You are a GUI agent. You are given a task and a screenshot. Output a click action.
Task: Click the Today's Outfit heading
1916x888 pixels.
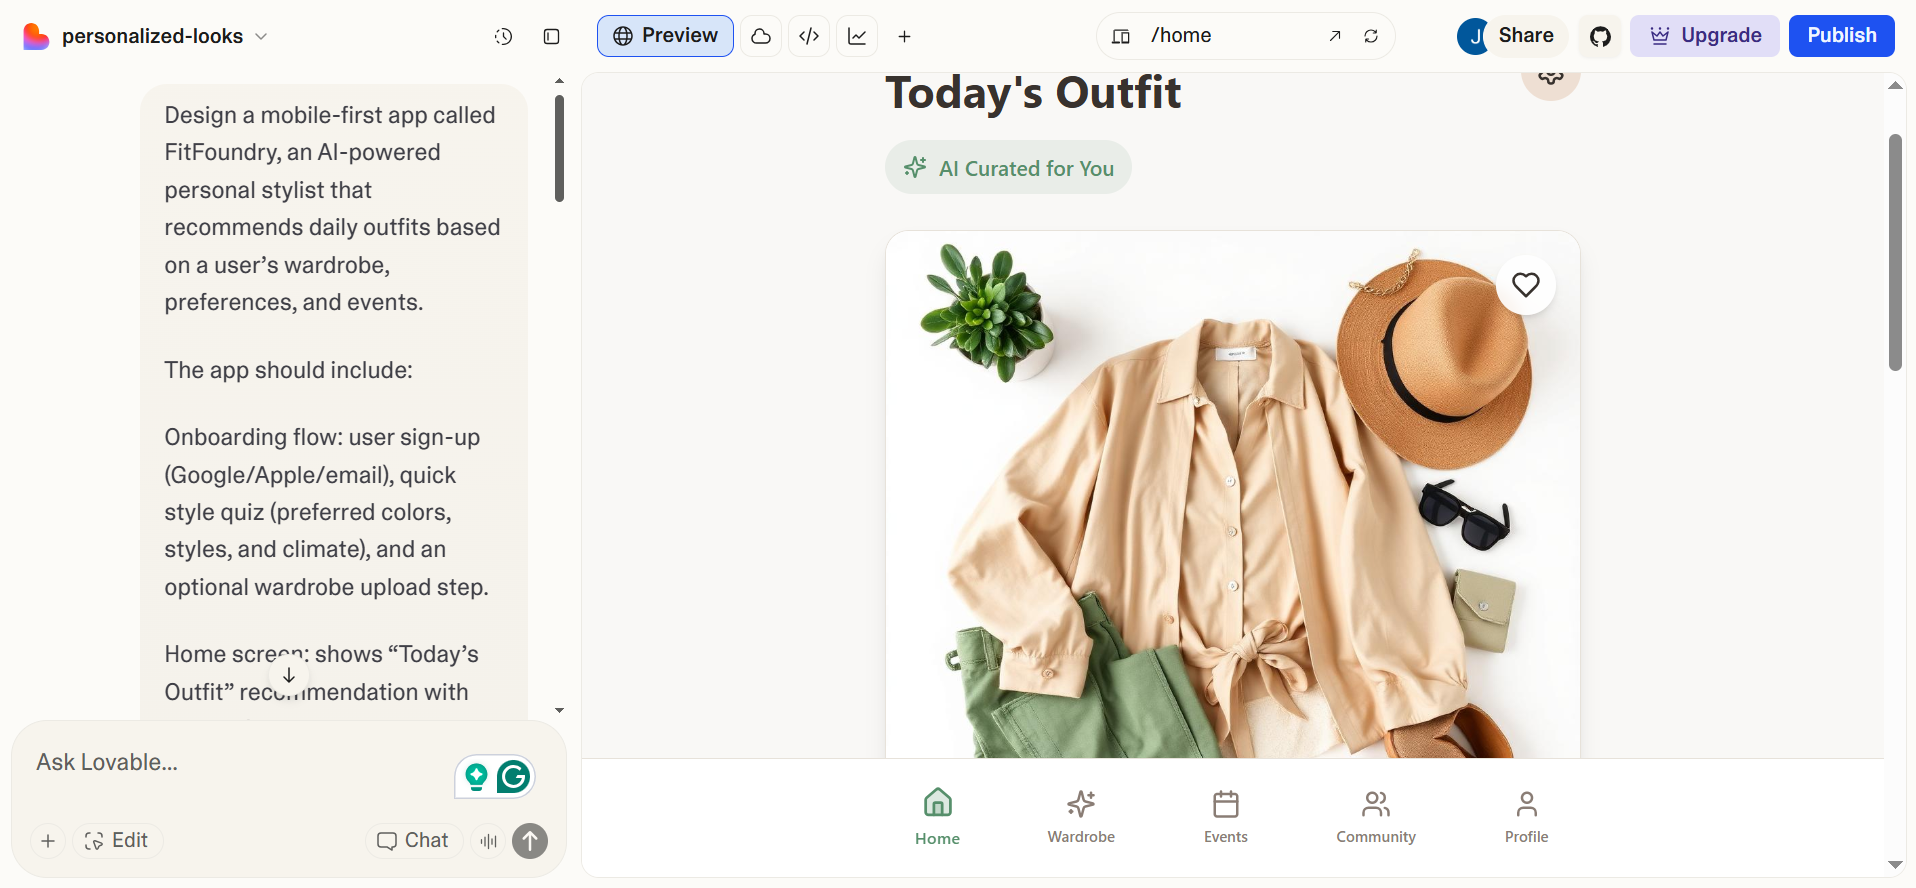click(1033, 93)
